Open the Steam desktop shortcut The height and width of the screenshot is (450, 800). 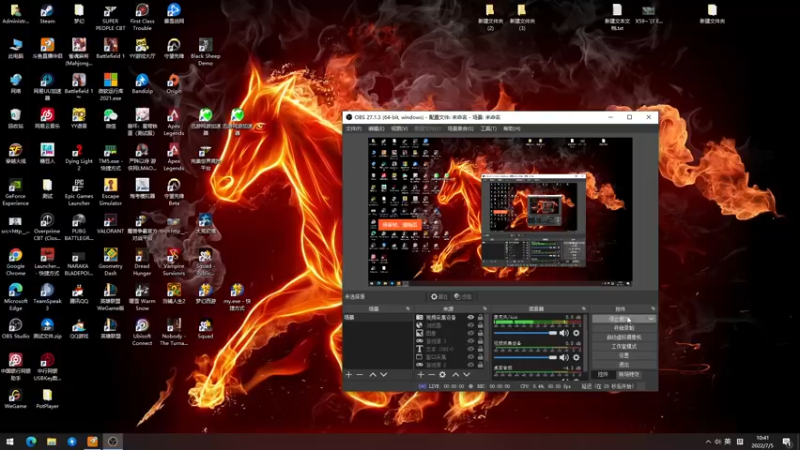coord(47,14)
